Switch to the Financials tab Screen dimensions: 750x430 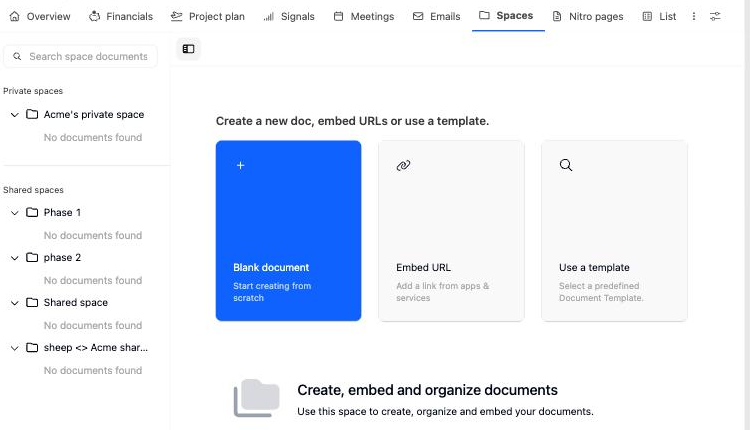pyautogui.click(x=121, y=16)
